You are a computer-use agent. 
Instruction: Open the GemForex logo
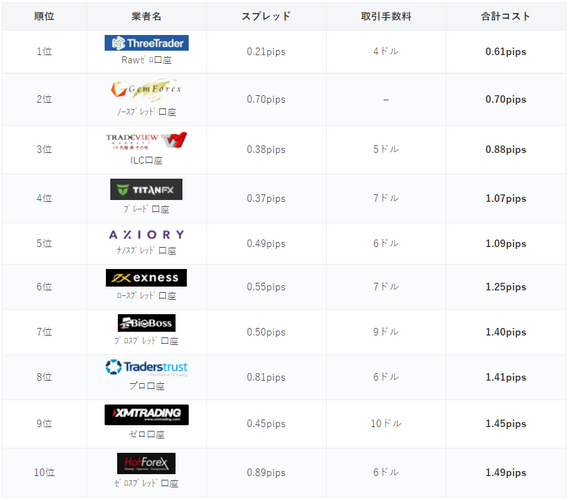(146, 89)
